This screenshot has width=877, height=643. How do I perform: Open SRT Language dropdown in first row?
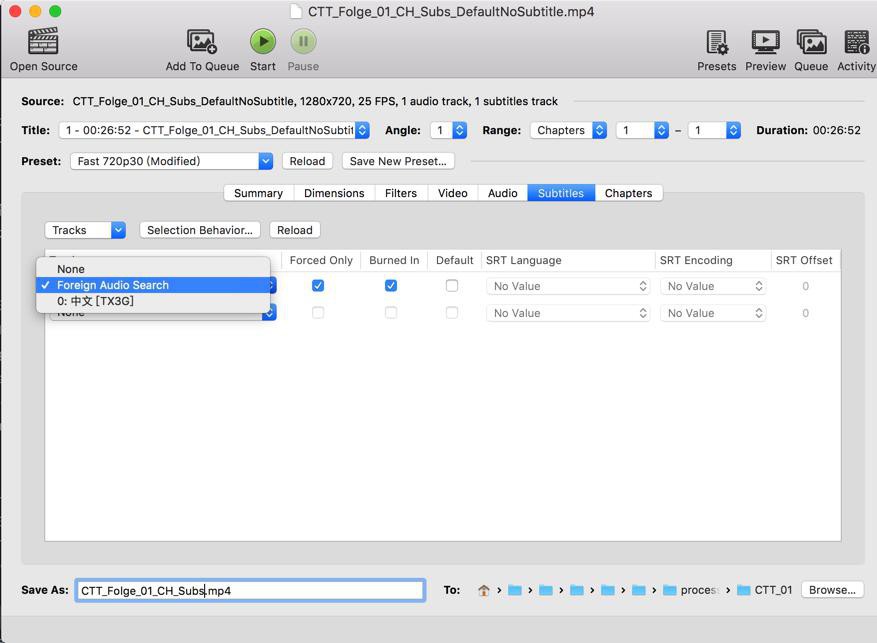tap(568, 286)
